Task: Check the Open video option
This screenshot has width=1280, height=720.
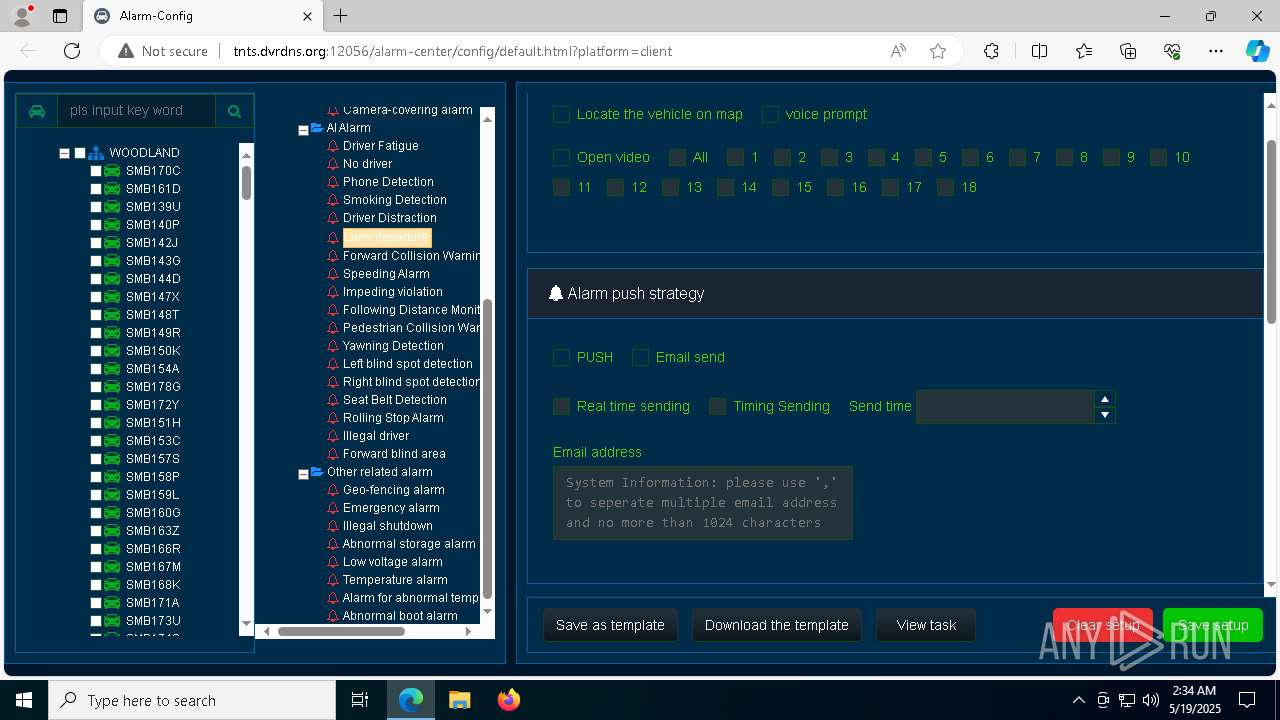Action: click(x=561, y=157)
